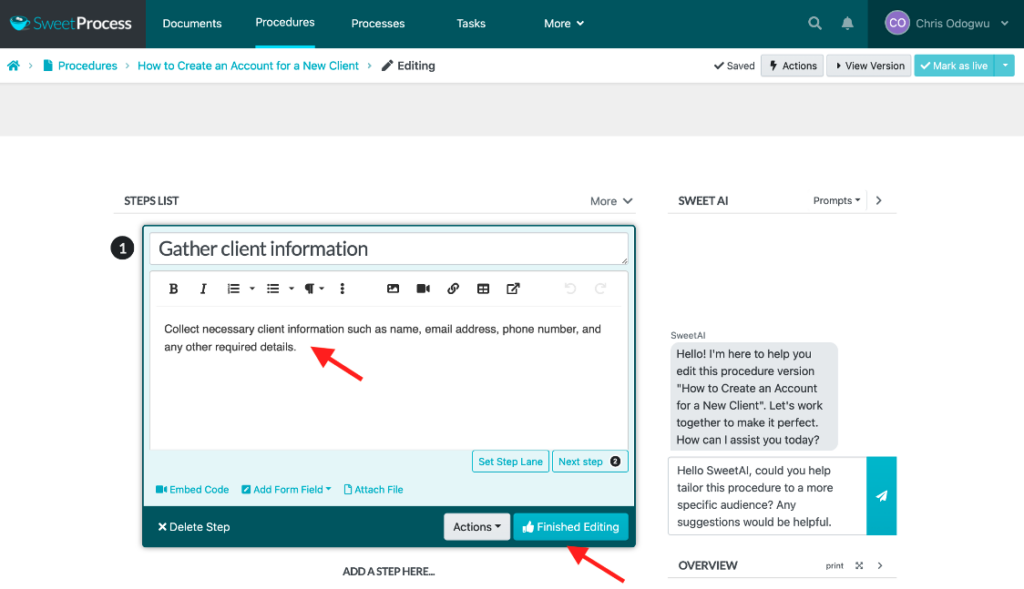Click Attach File link
Screen dimensions: 1024x589
pyautogui.click(x=374, y=490)
